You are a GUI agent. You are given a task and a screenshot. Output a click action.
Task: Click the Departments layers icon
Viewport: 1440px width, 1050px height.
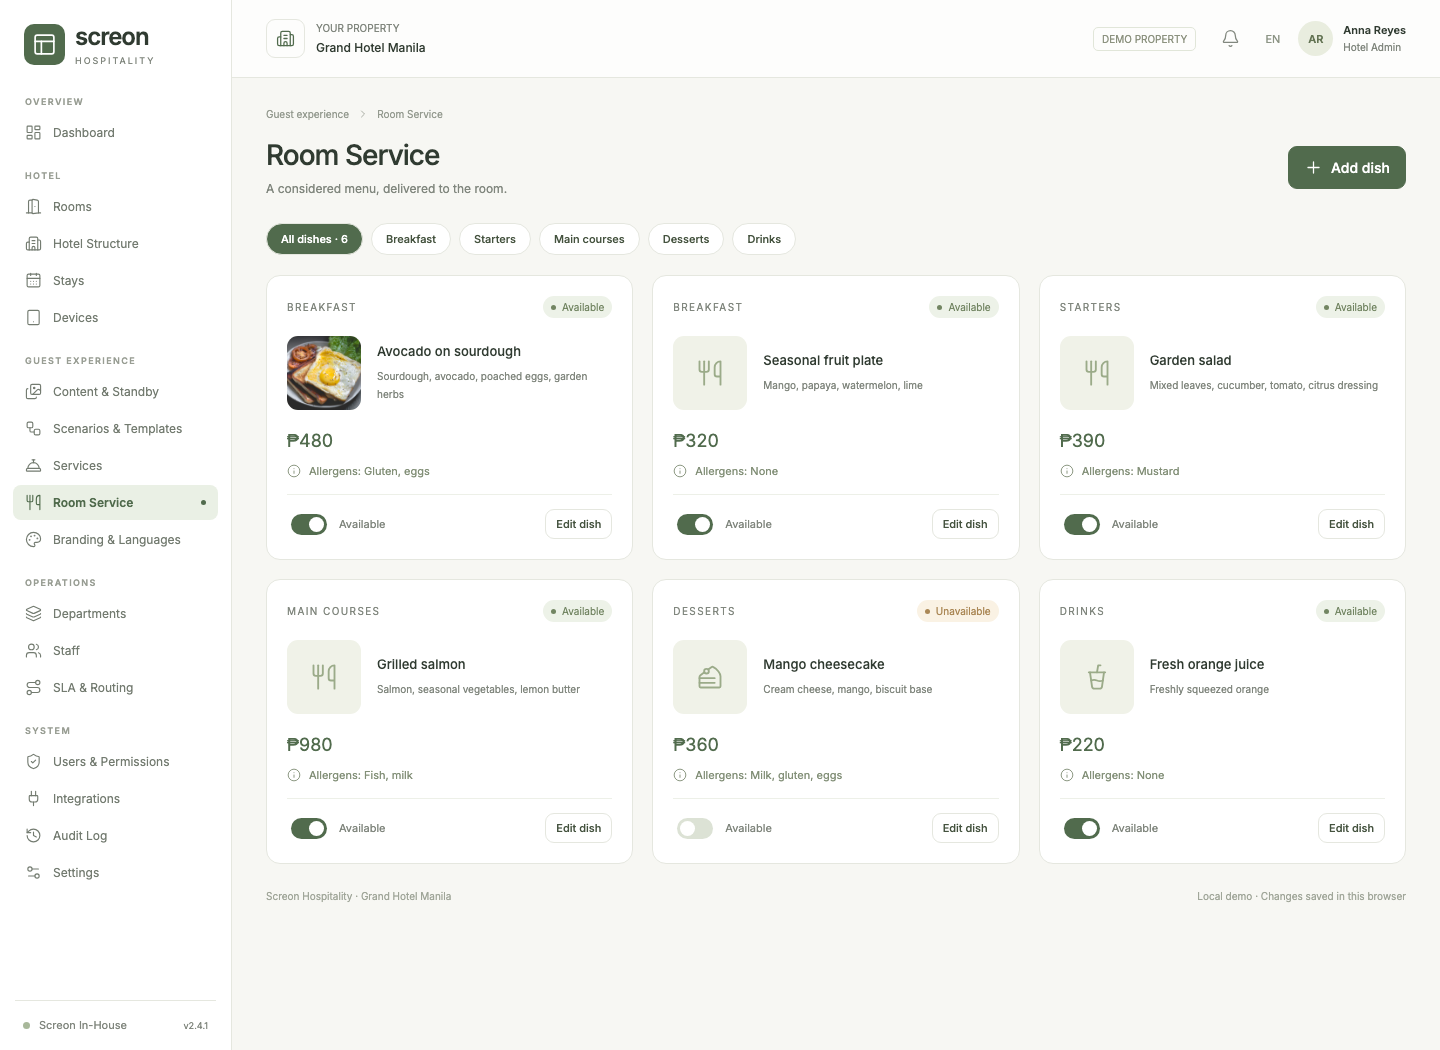pos(33,614)
